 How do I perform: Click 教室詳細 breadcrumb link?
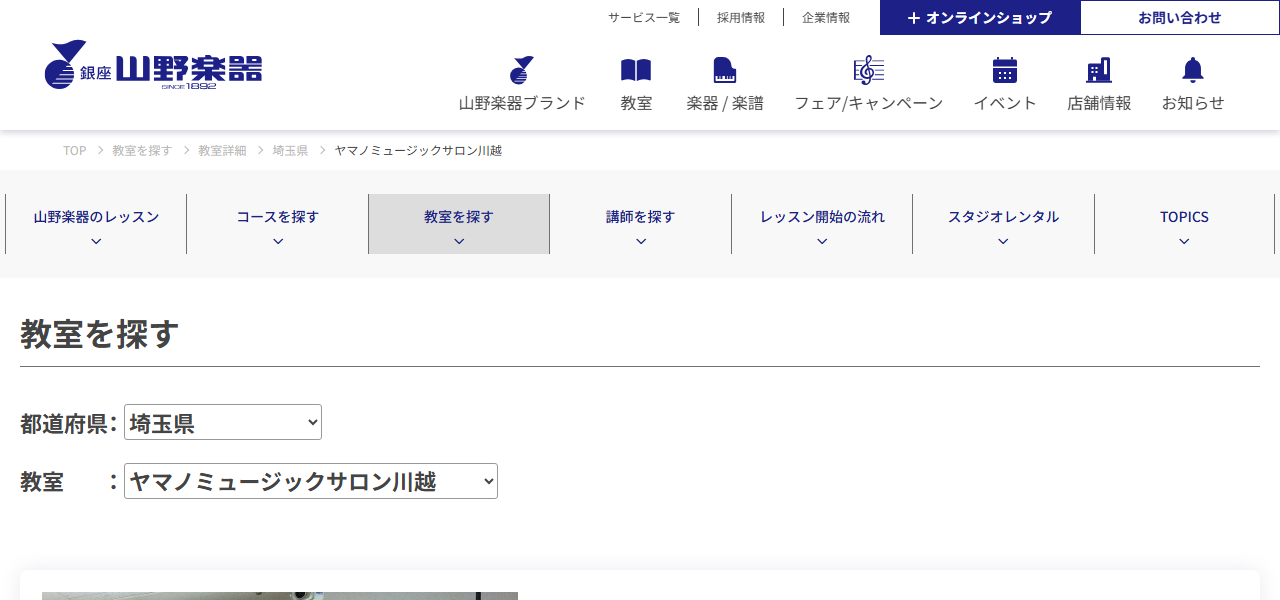[x=222, y=150]
